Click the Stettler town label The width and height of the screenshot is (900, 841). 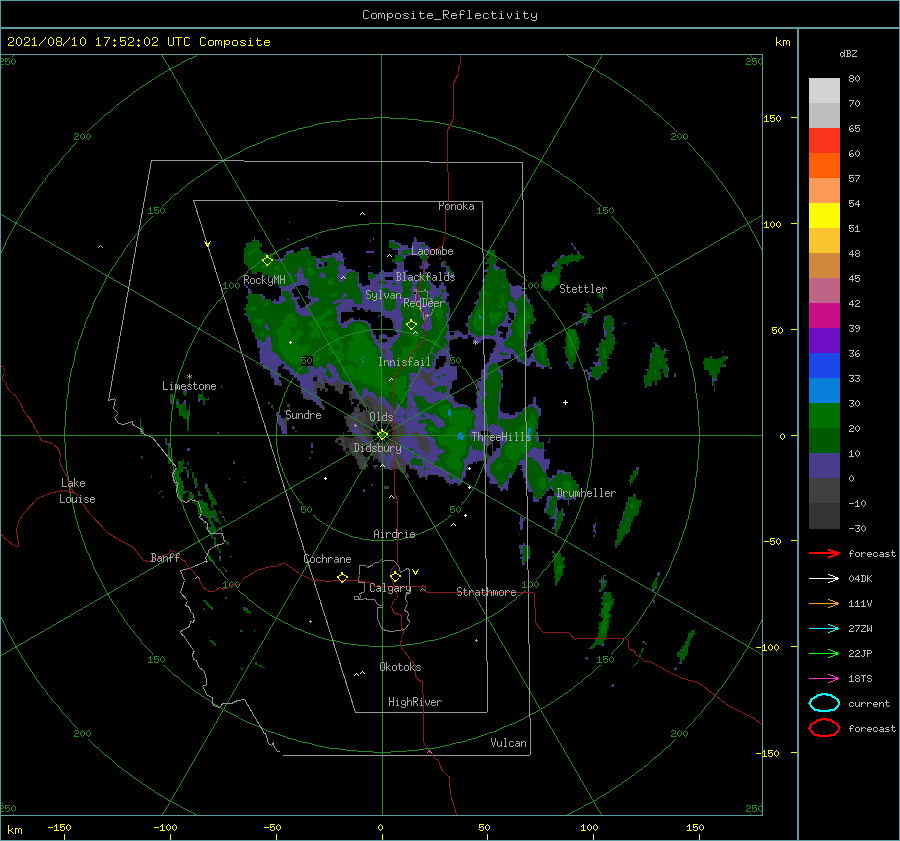(x=583, y=289)
